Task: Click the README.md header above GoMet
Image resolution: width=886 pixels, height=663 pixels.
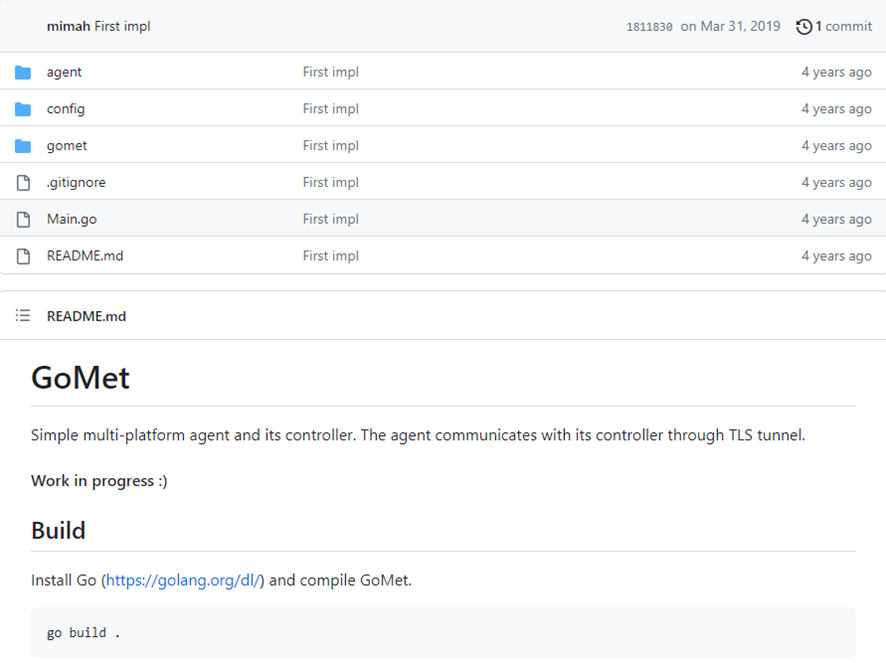Action: pos(86,316)
